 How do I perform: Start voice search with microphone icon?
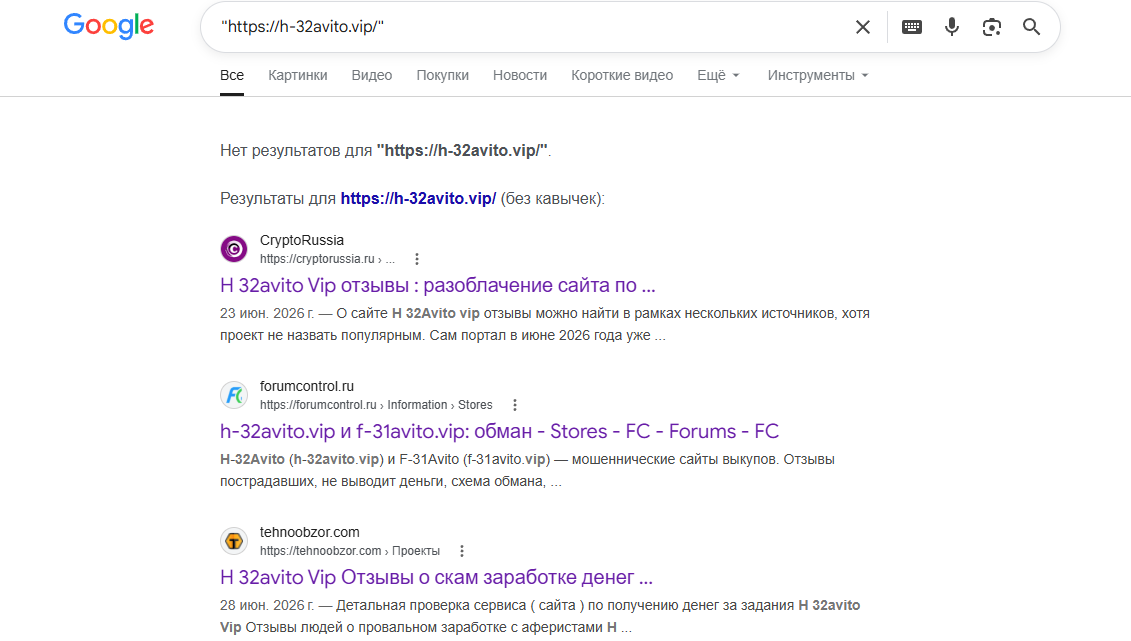coord(952,27)
